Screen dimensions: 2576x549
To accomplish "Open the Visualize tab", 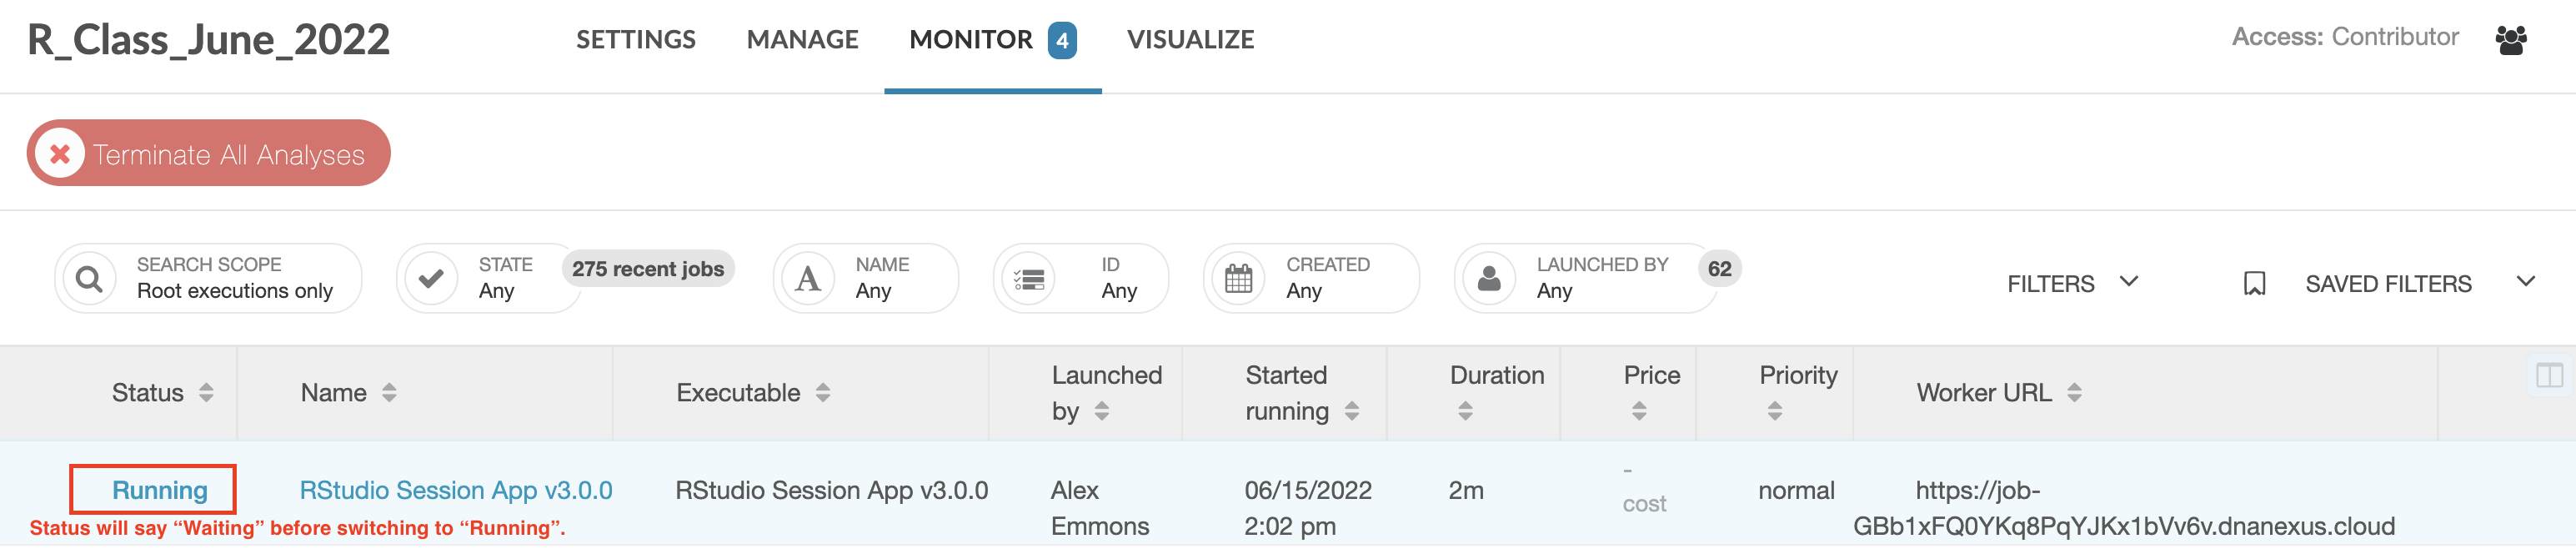I will click(1190, 40).
